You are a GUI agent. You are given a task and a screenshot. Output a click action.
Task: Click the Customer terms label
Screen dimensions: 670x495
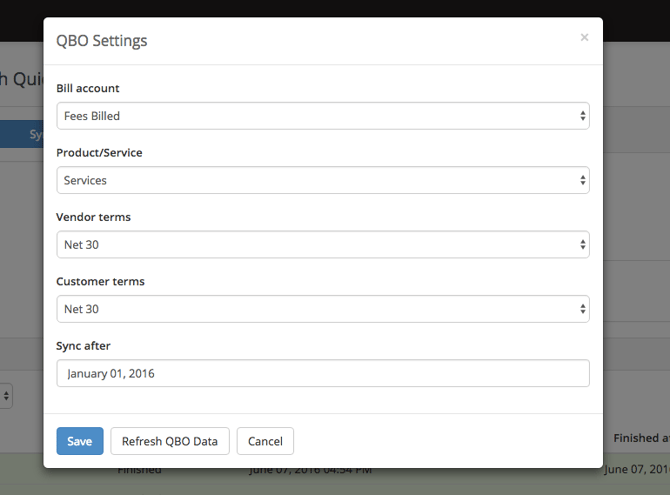click(100, 281)
